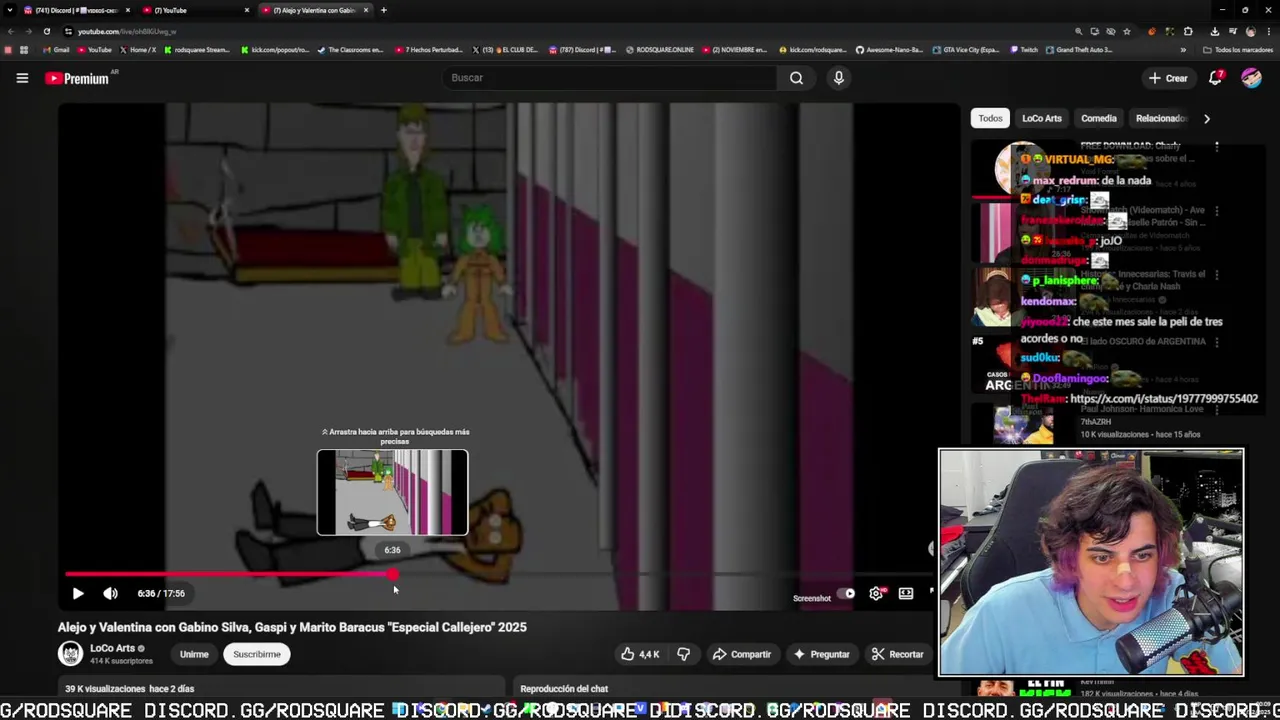The height and width of the screenshot is (720, 1280).
Task: Create a clip with Recortar
Action: 897,654
